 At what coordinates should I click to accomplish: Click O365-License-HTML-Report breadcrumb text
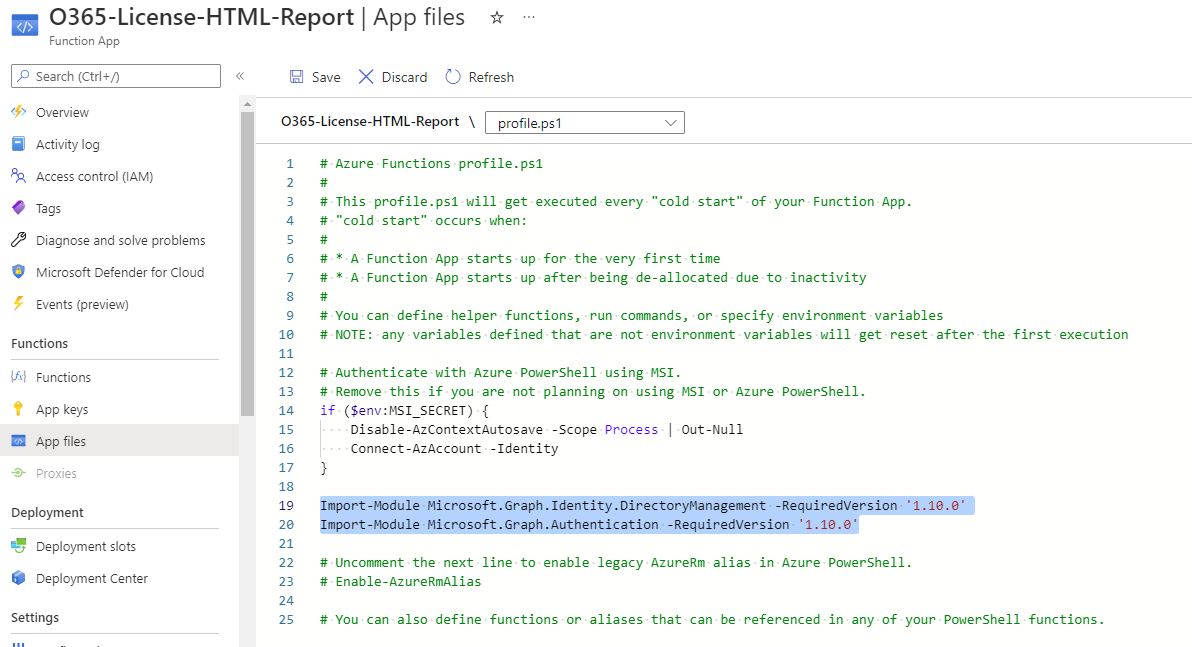click(370, 122)
